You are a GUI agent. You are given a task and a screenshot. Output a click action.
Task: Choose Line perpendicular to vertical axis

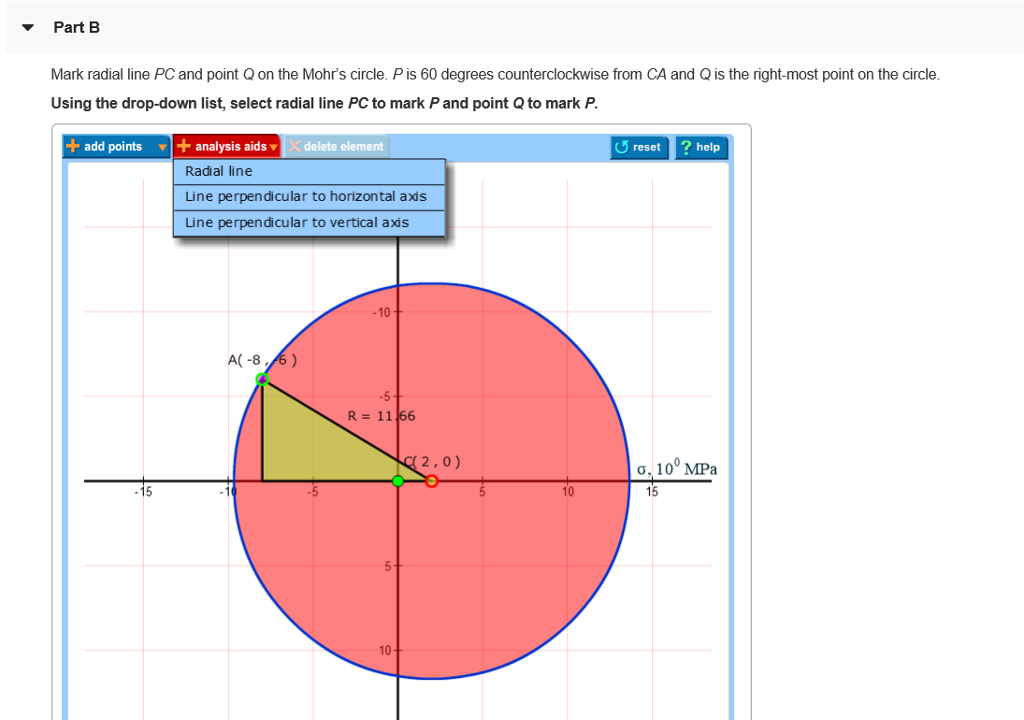point(308,222)
